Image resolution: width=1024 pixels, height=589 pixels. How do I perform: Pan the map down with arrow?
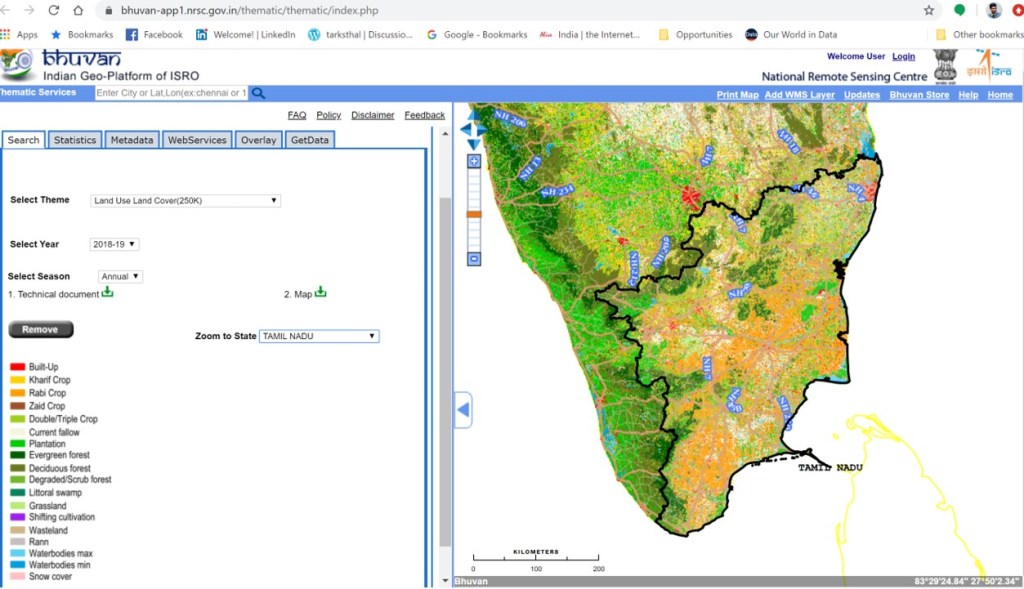[473, 144]
